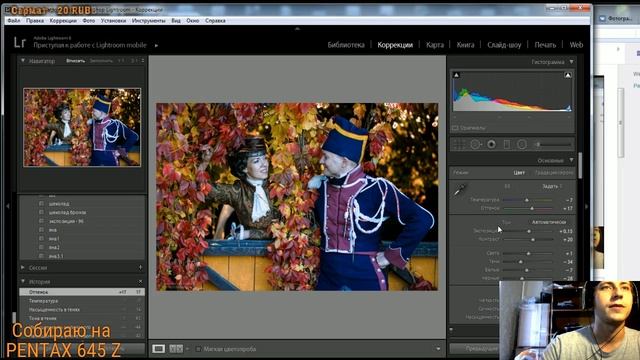
Task: Select Градации серого treatment mode
Action: (554, 173)
